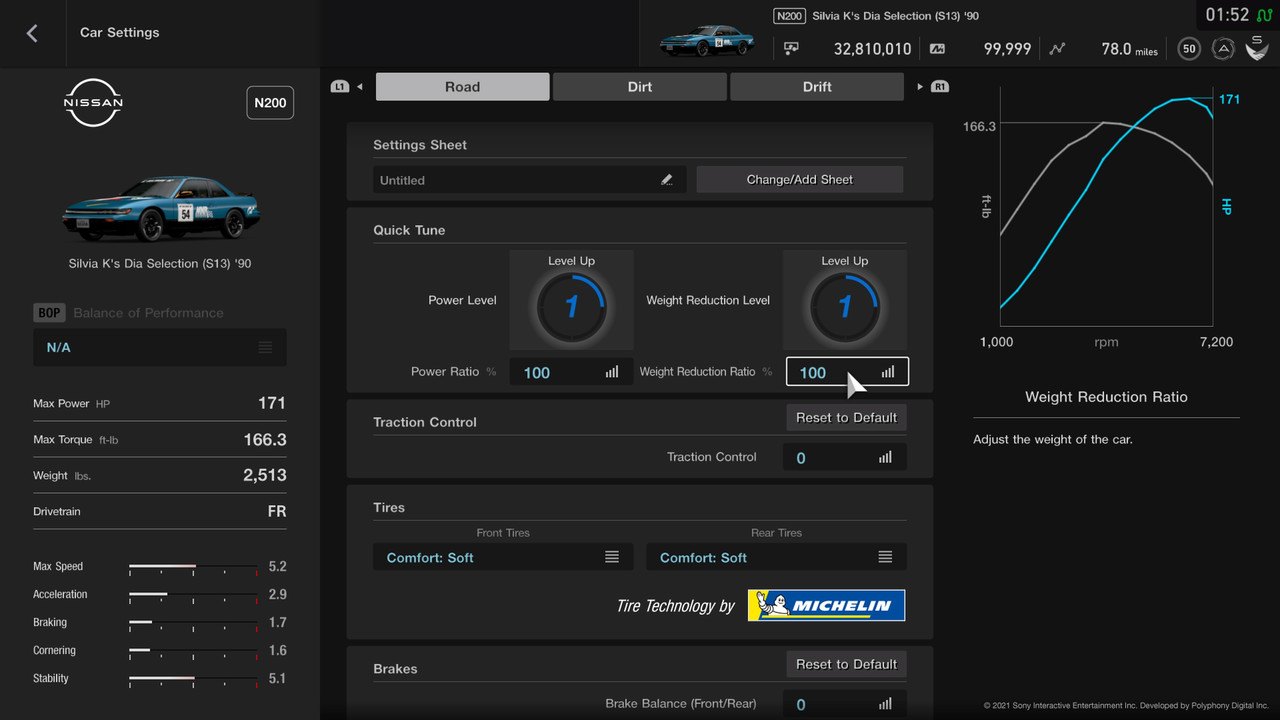Click the N200 badge under Nissan panel

coord(270,103)
